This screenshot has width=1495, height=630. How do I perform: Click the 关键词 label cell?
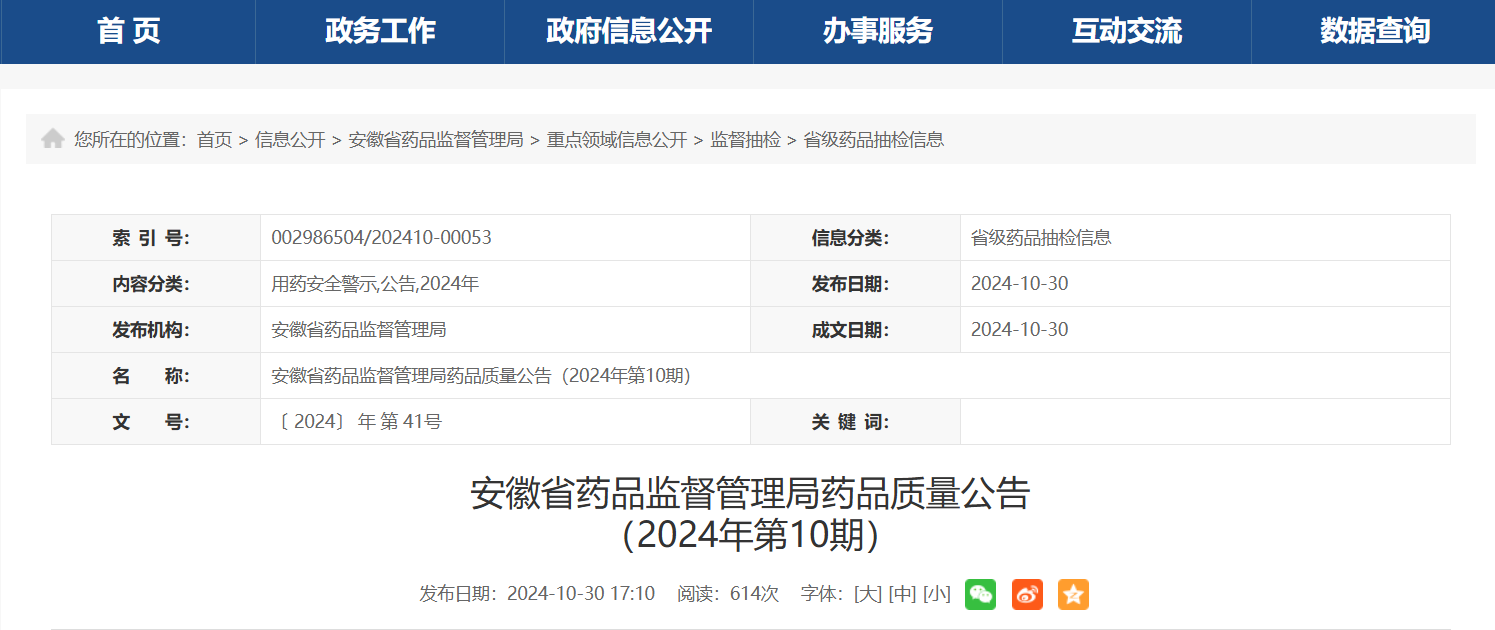(856, 422)
